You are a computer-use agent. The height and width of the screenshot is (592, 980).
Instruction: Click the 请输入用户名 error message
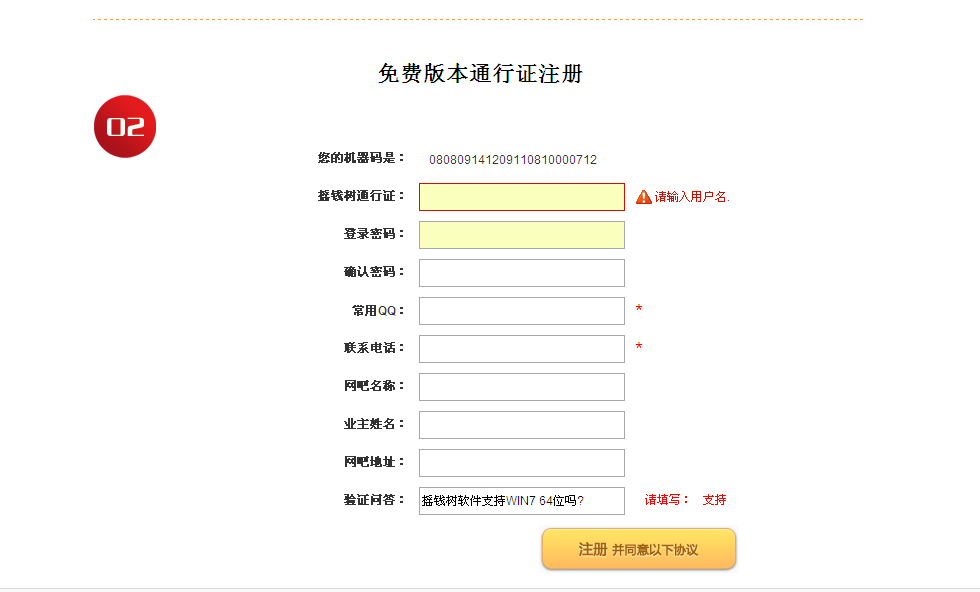click(x=692, y=197)
